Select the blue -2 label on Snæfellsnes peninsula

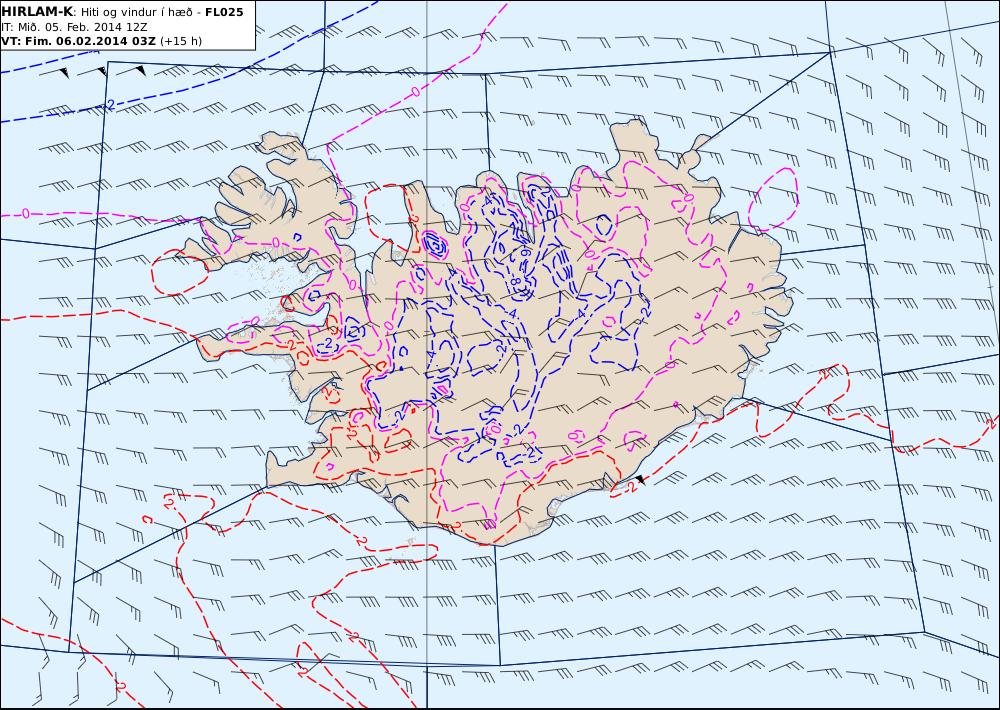pos(327,343)
